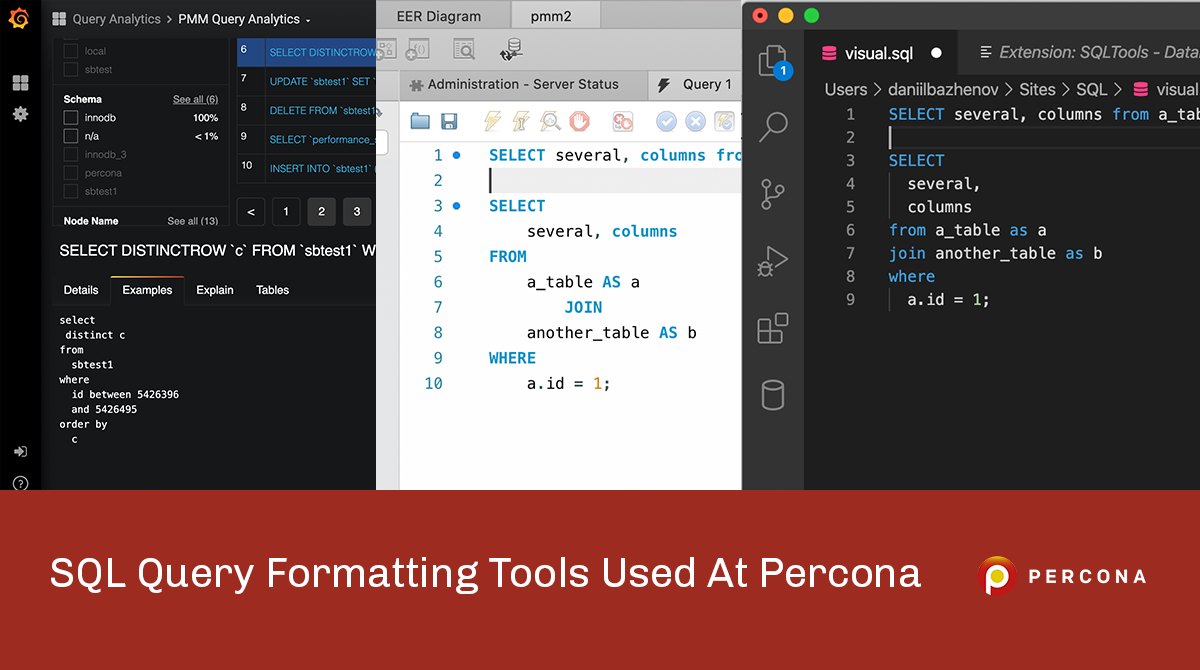Go to page 1 in PMM pagination
The image size is (1200, 670).
click(x=286, y=211)
